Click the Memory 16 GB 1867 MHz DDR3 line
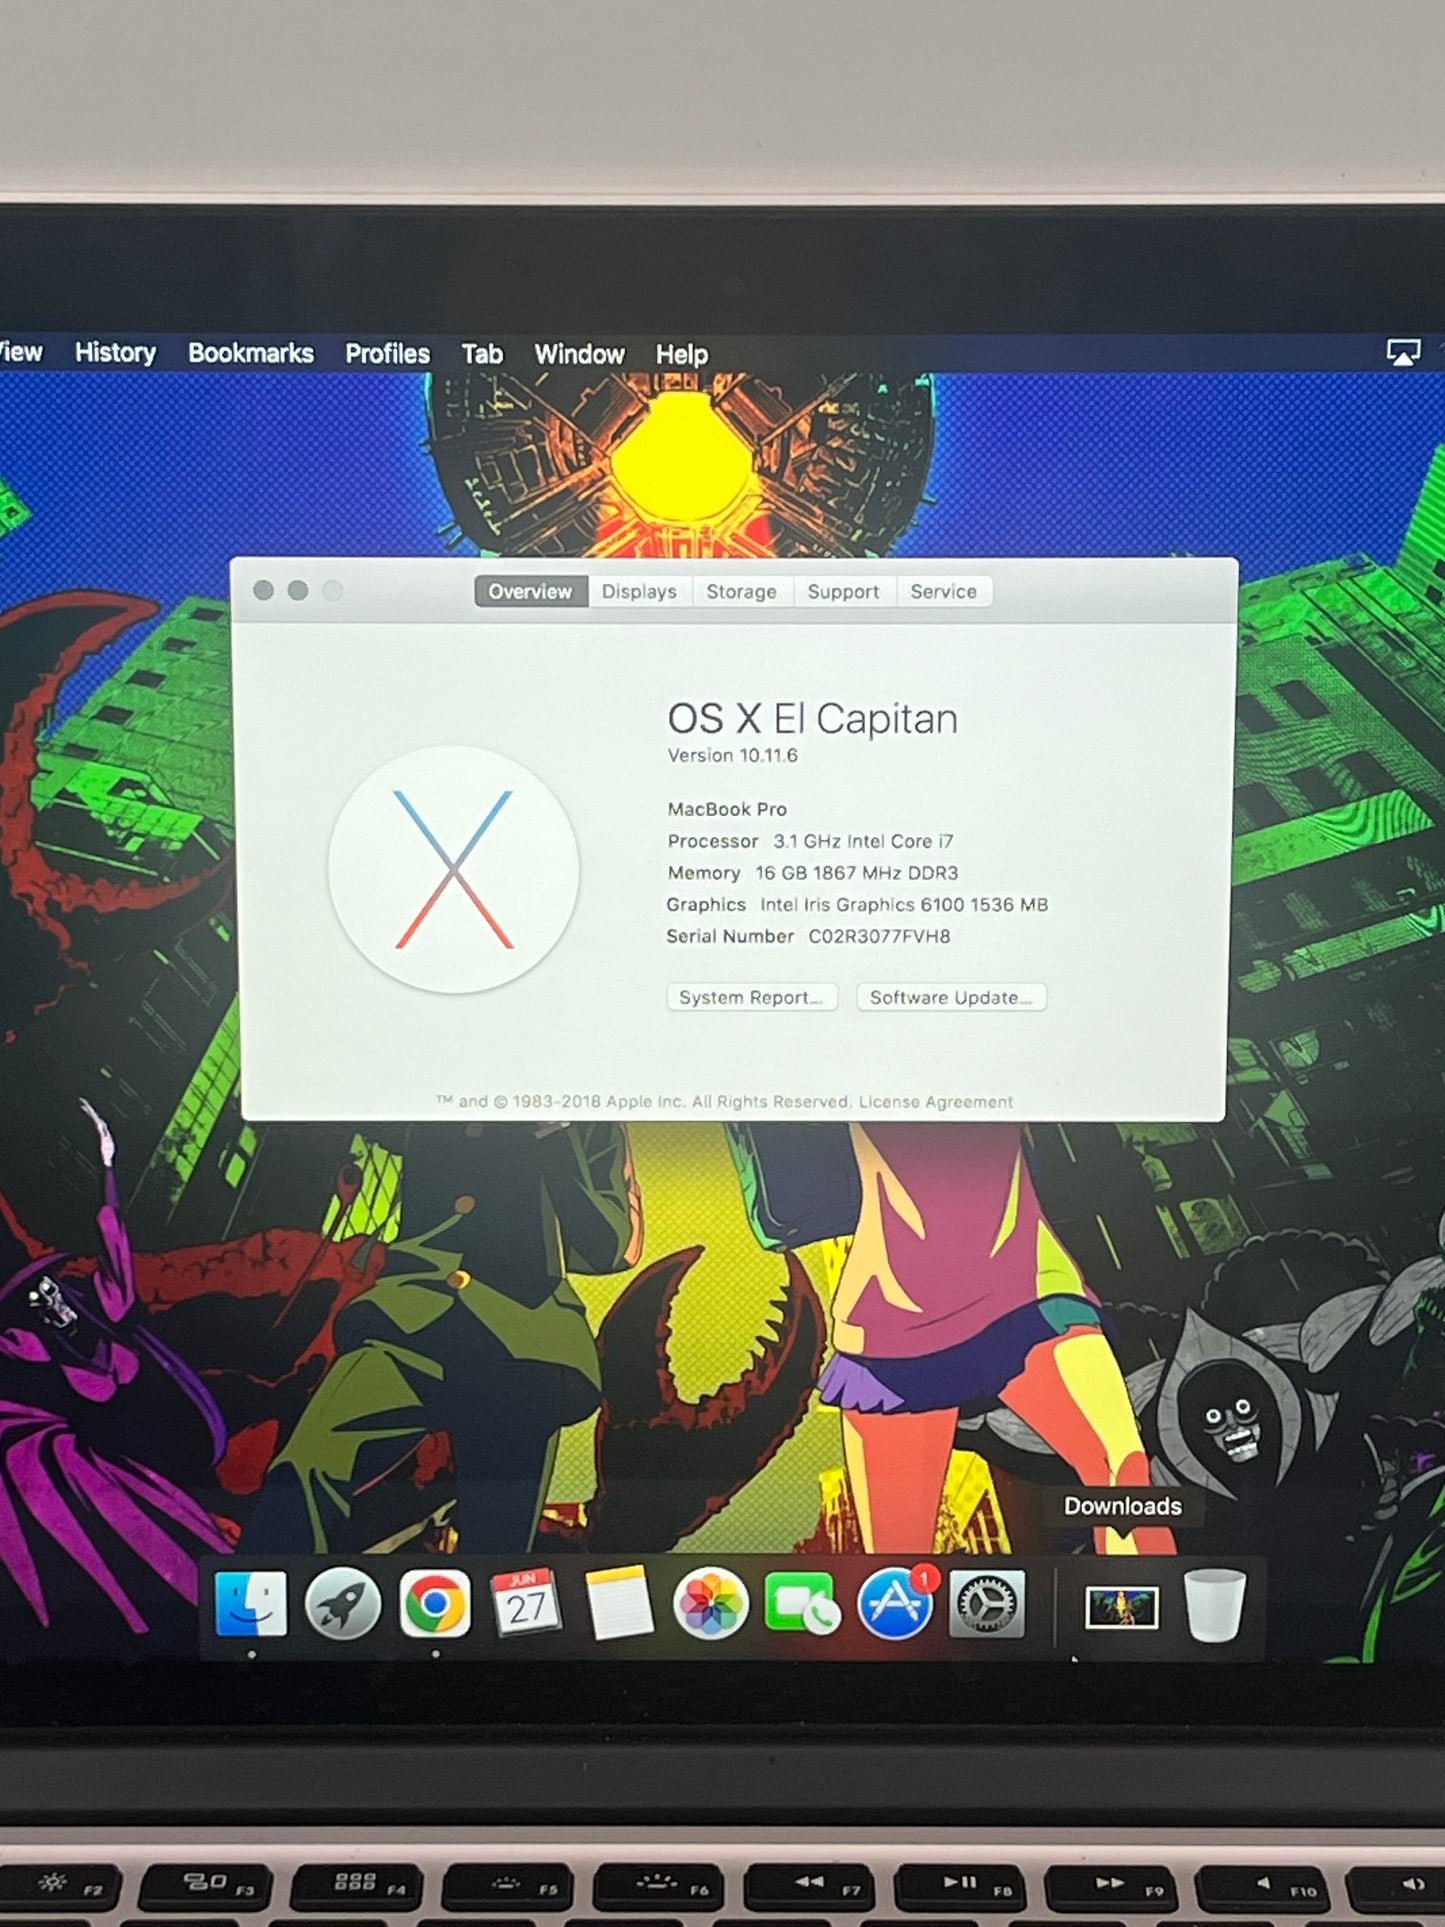 click(x=813, y=873)
